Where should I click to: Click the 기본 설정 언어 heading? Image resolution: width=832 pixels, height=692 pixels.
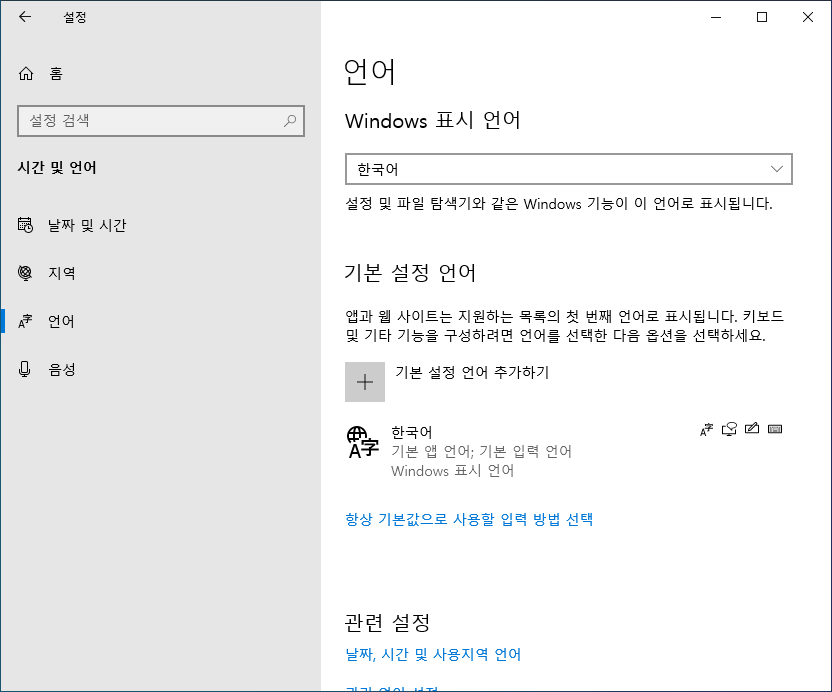pos(410,273)
